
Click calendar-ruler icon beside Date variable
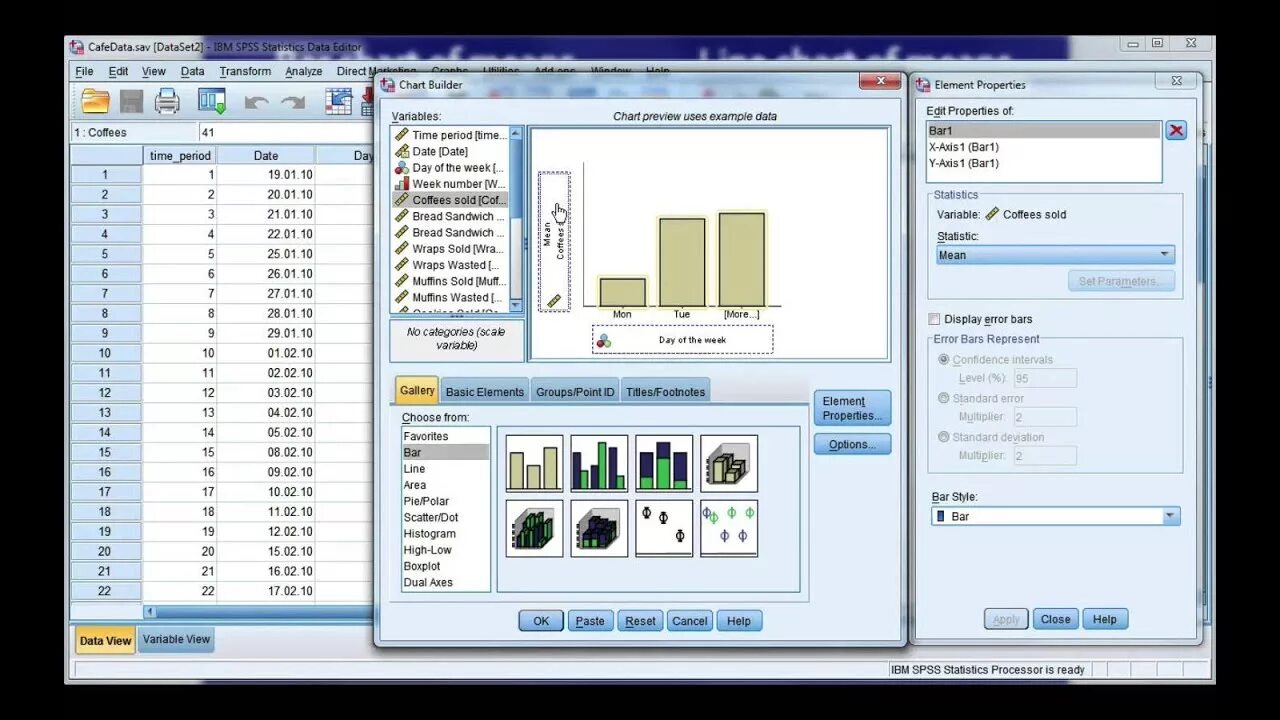[401, 151]
